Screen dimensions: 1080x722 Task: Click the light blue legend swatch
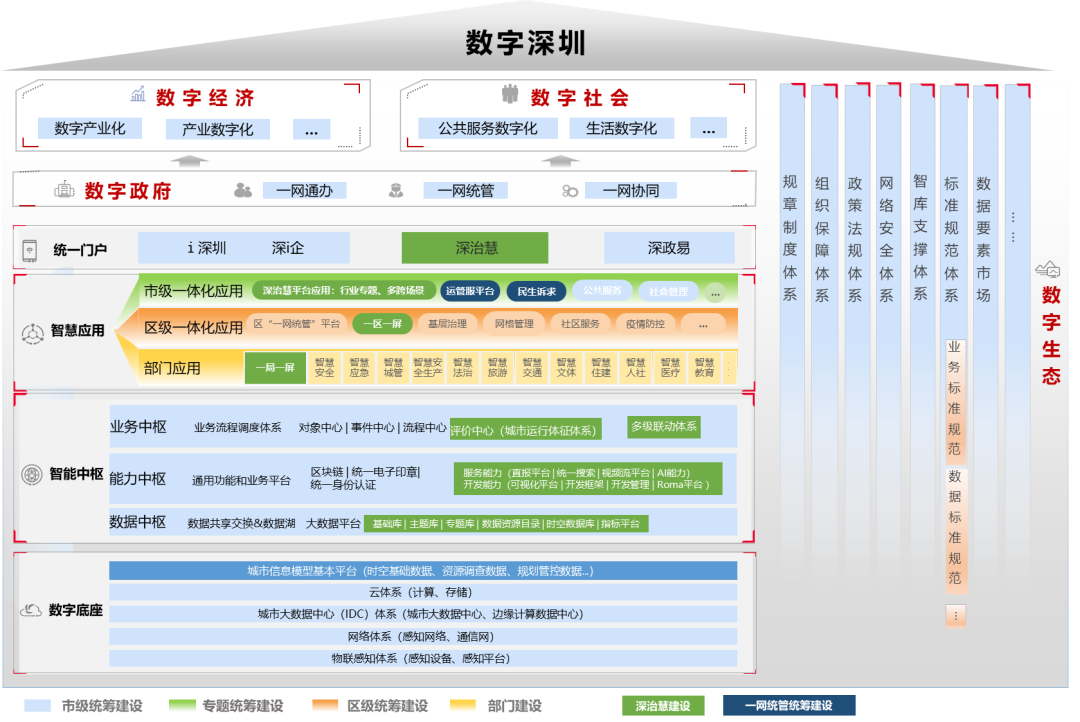[x=37, y=705]
